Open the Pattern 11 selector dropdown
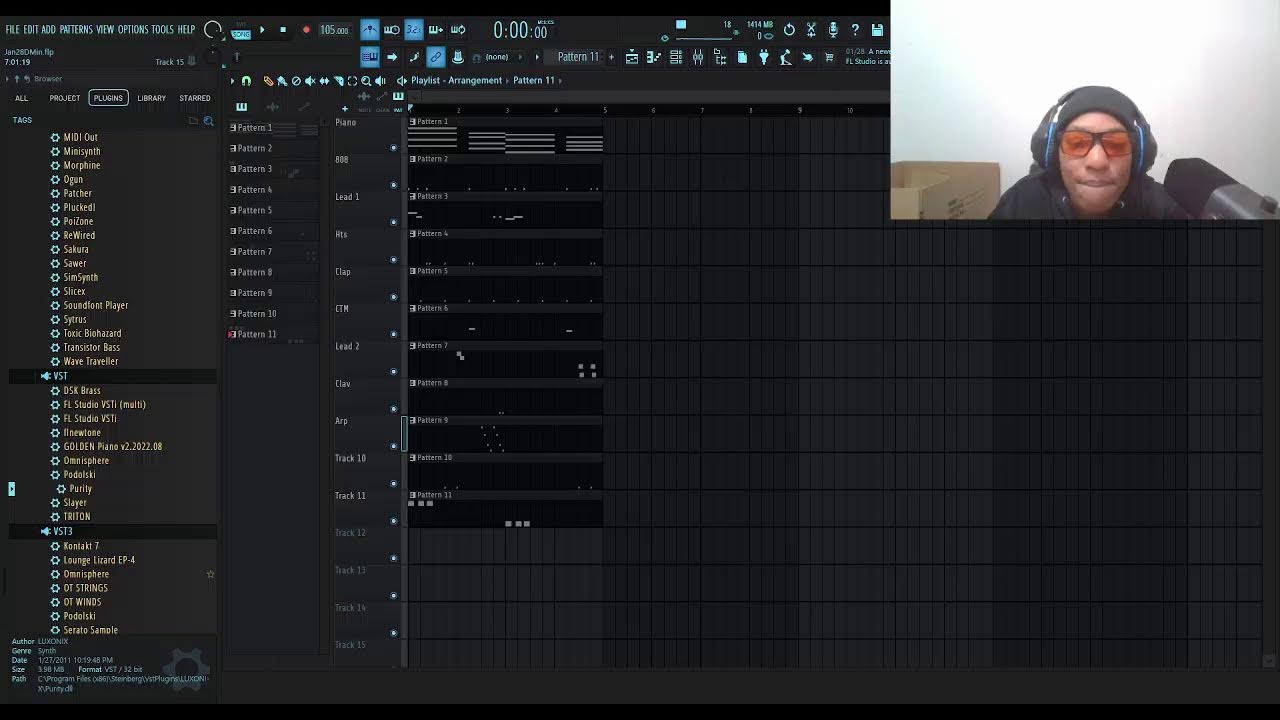 (x=579, y=57)
